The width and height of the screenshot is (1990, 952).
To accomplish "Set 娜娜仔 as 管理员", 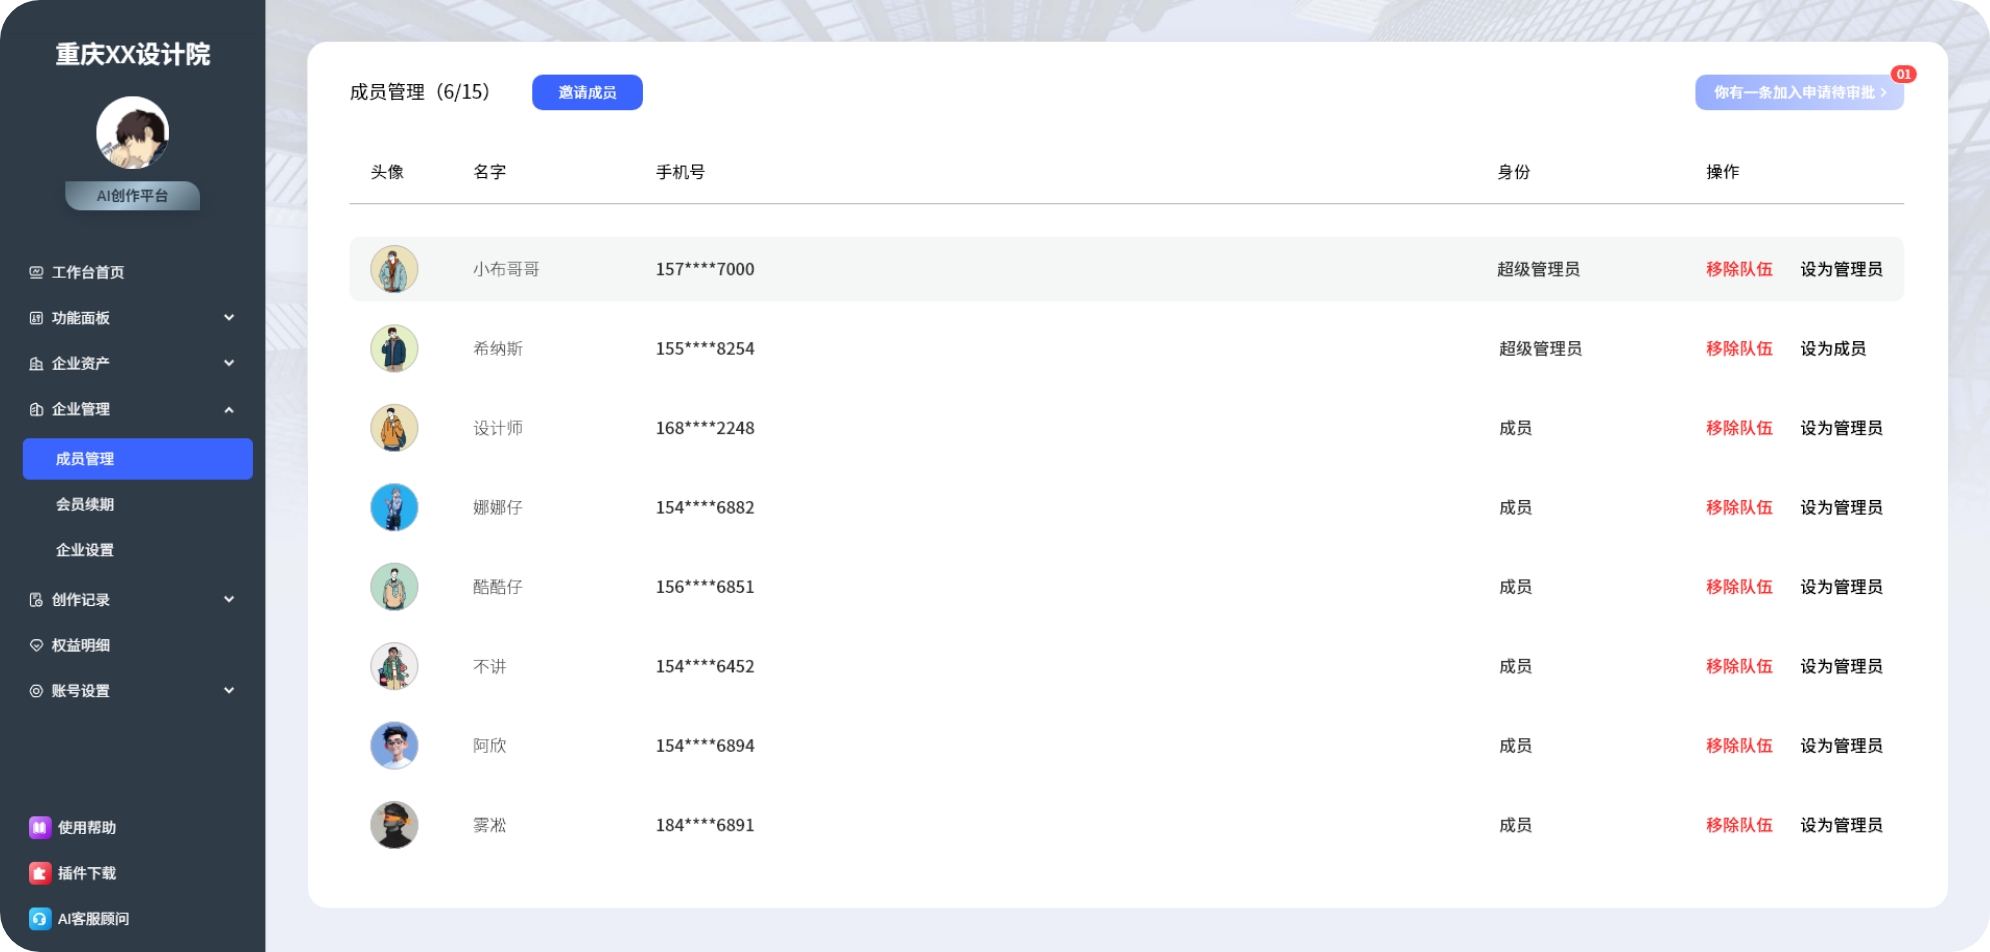I will coord(1841,507).
